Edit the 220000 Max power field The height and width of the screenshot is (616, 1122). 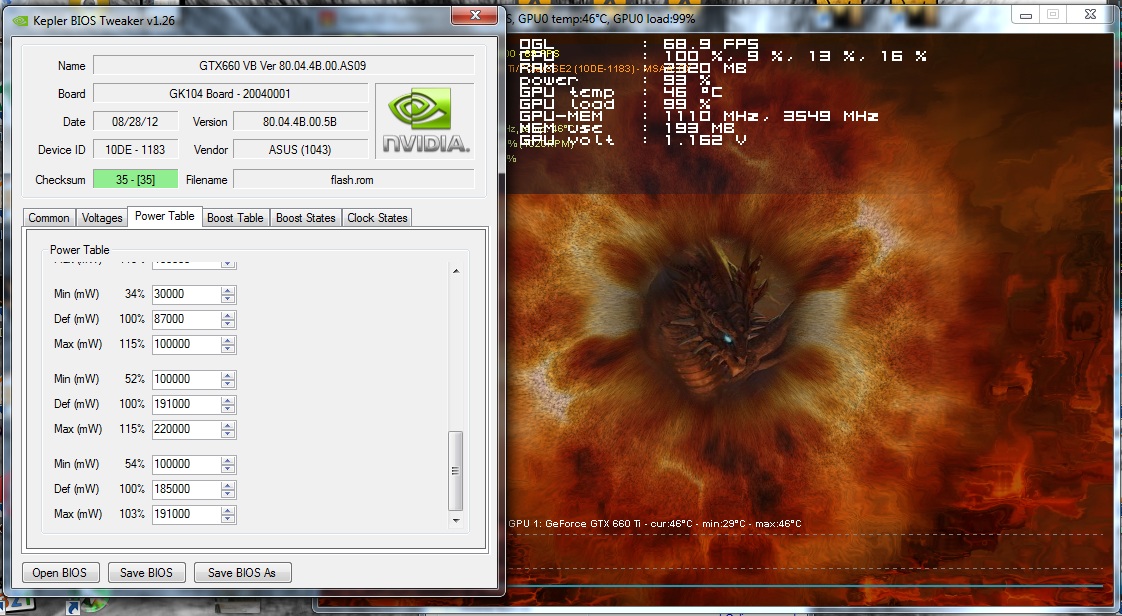point(186,429)
